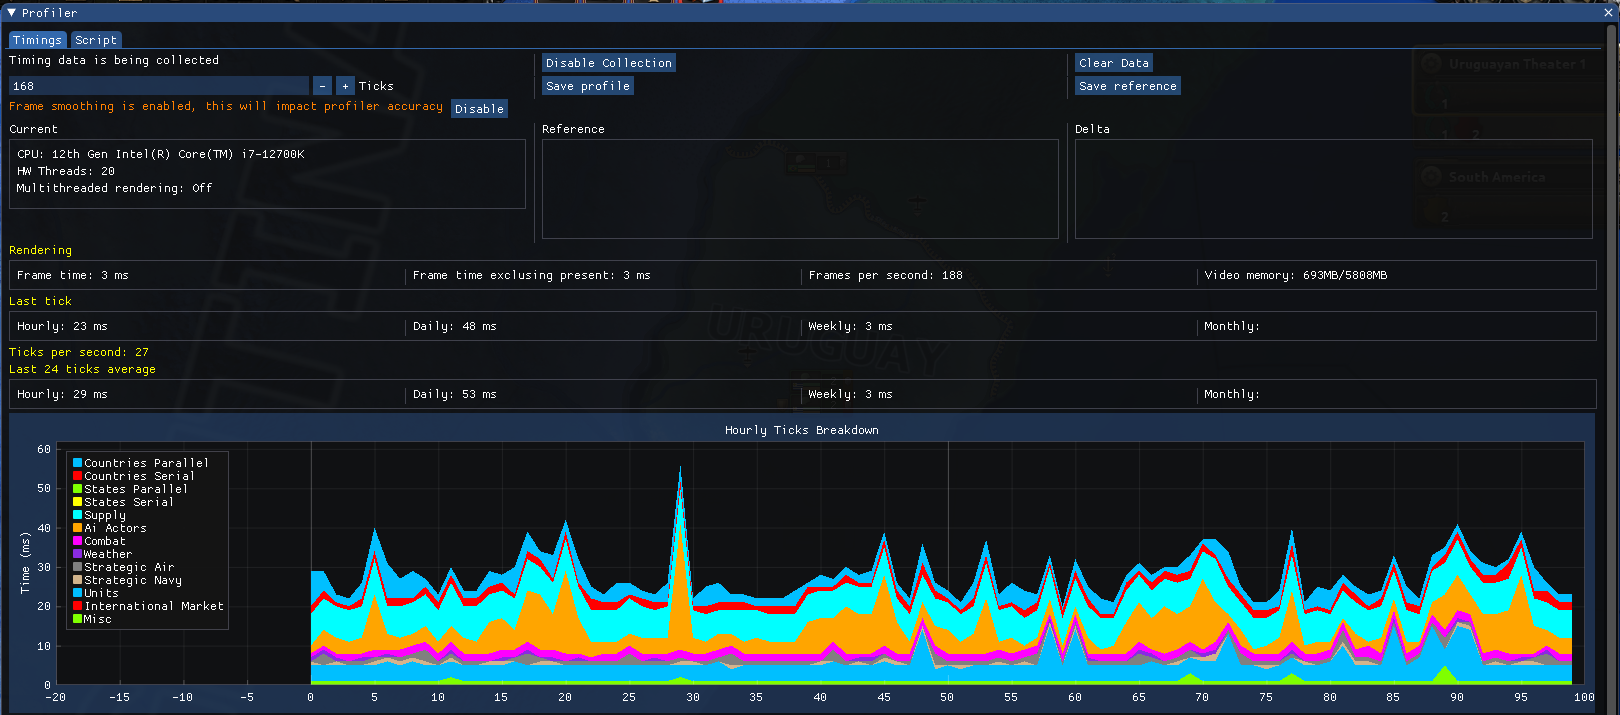Toggle Countries Serial legend entry
1620x715 pixels.
(x=138, y=476)
